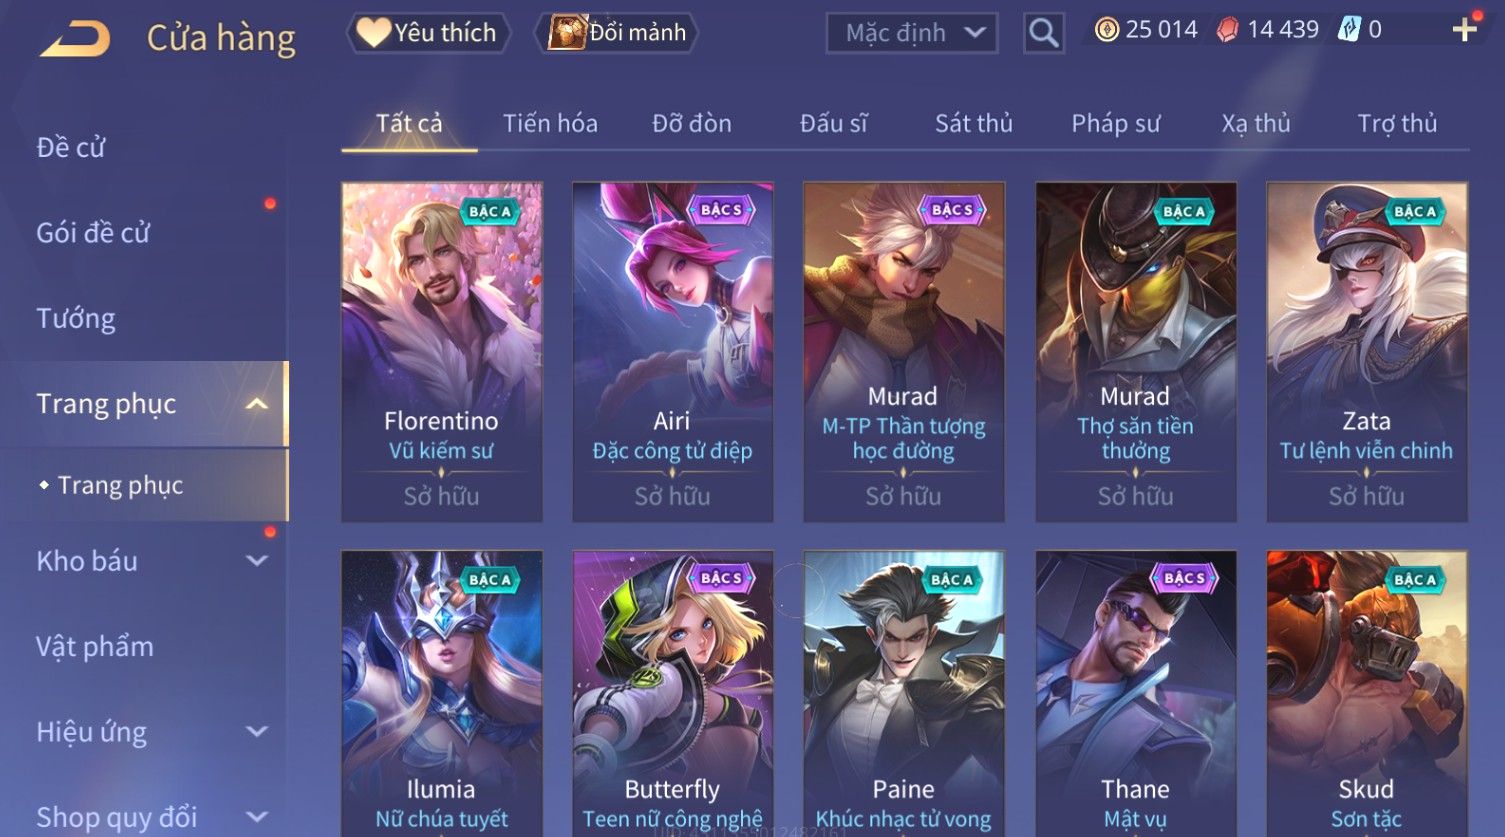Viewport: 1505px width, 837px height.
Task: Tap the plus icon to add currency
Action: 1464,30
